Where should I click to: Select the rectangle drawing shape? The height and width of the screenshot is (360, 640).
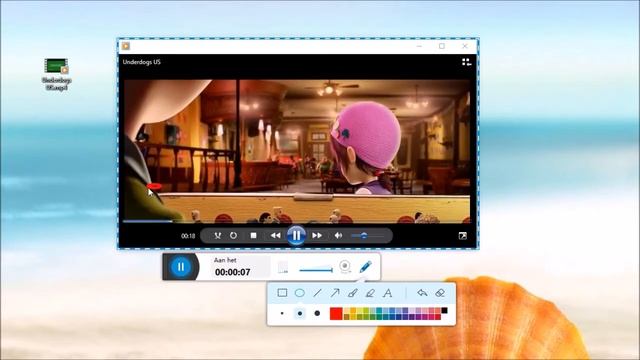click(x=282, y=293)
